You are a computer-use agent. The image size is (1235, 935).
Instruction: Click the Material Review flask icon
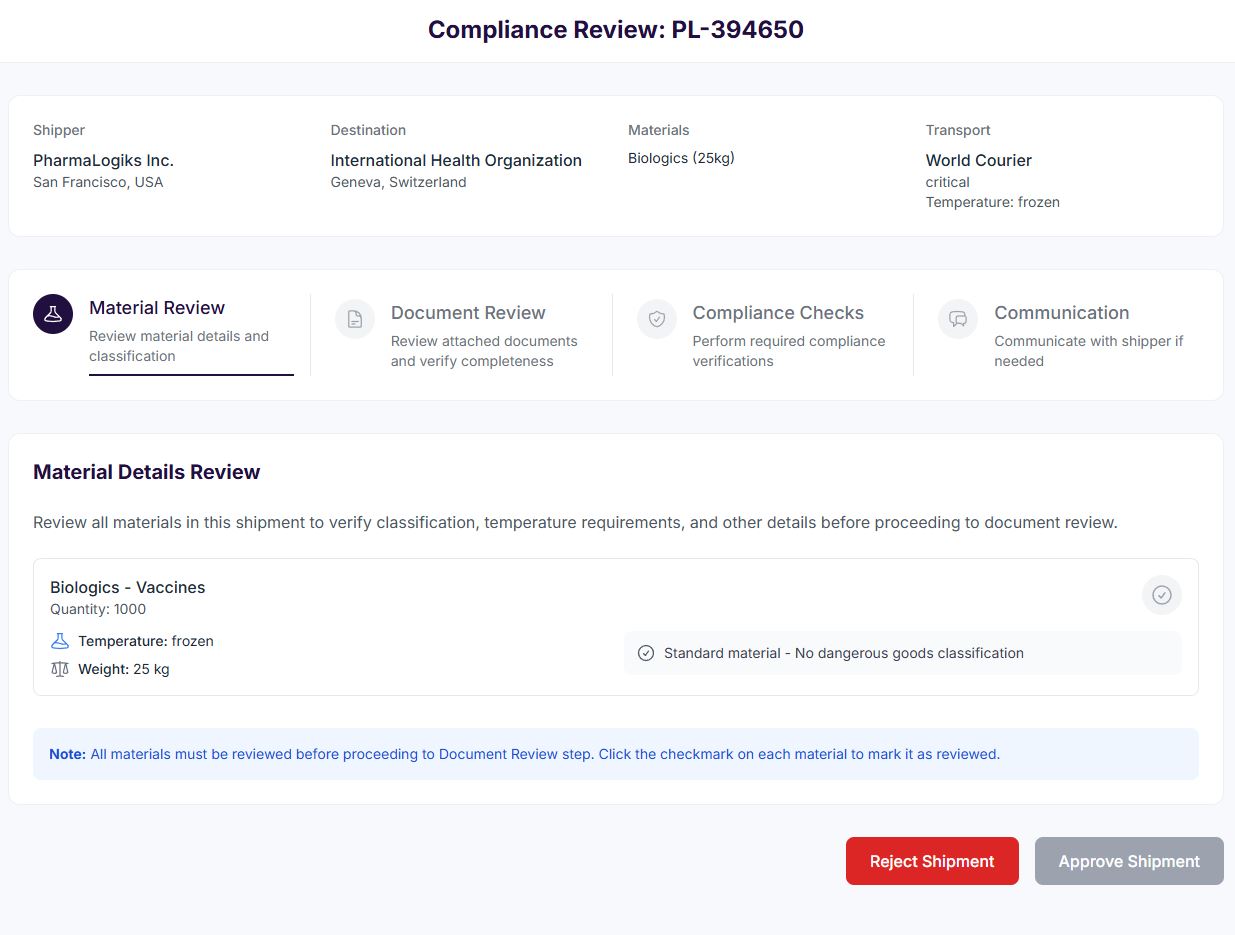[x=53, y=314]
